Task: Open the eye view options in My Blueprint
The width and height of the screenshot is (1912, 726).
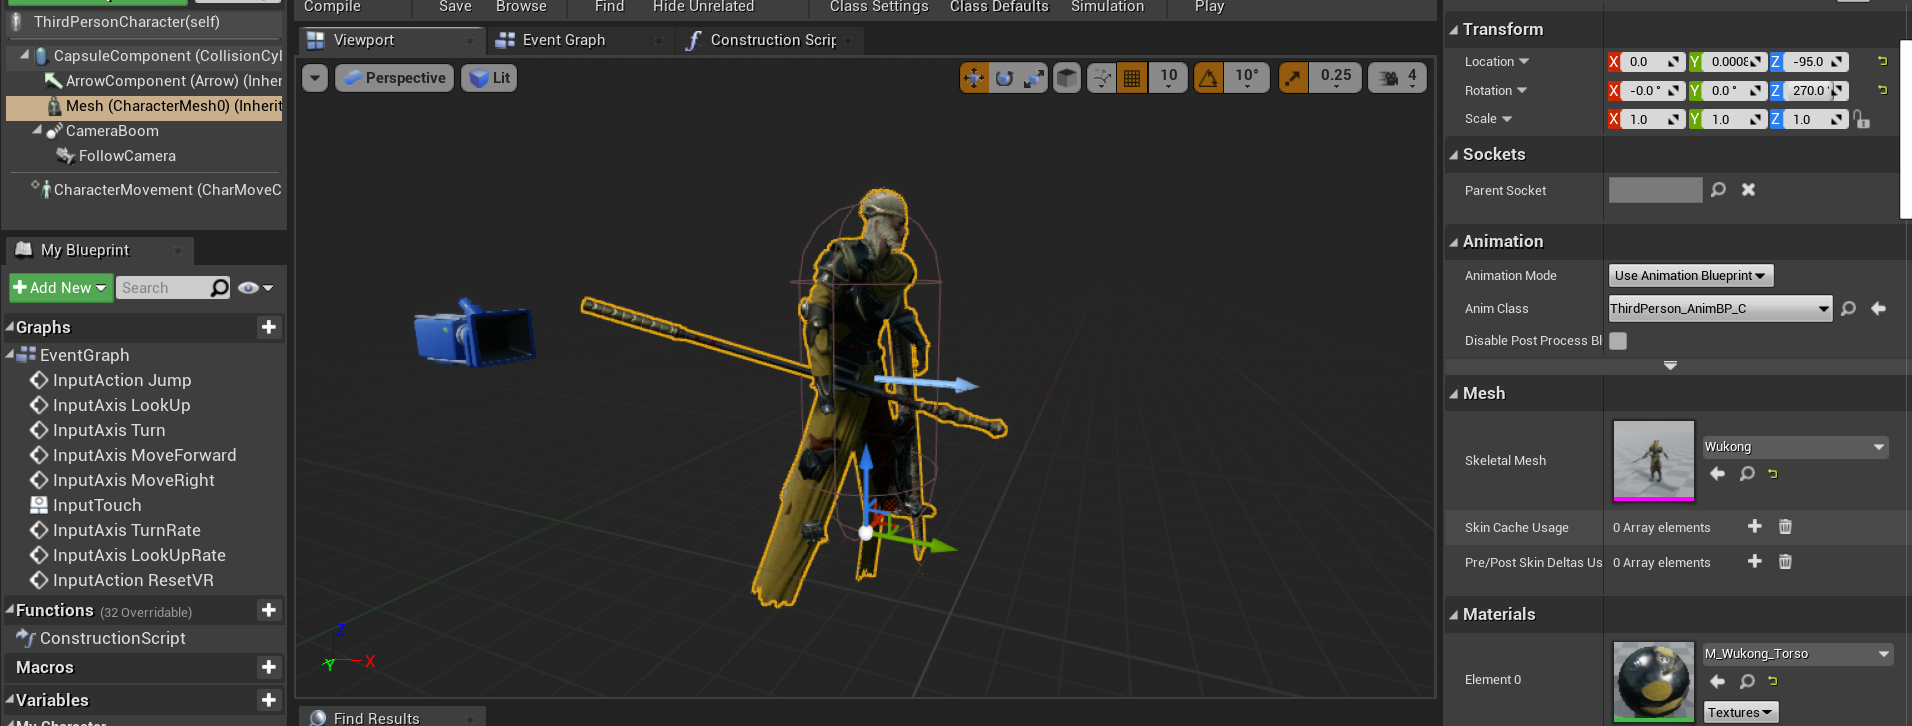Action: 255,288
